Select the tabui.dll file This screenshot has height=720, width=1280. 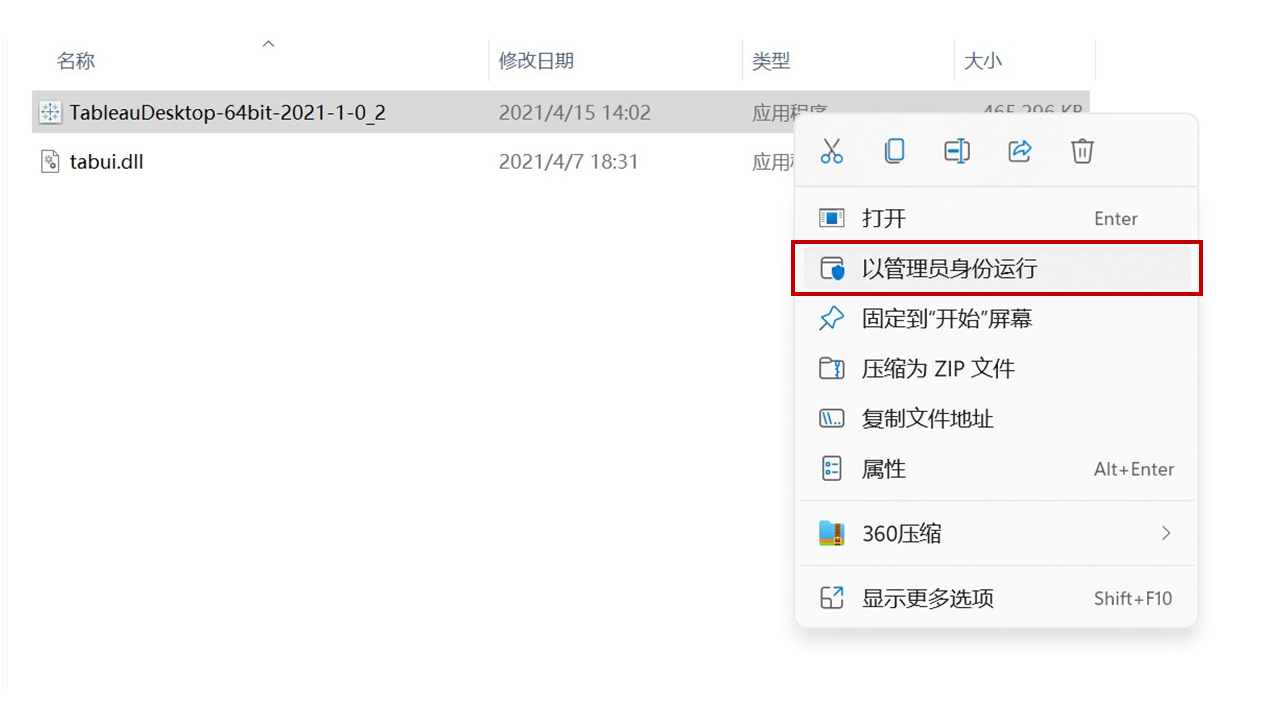(107, 161)
